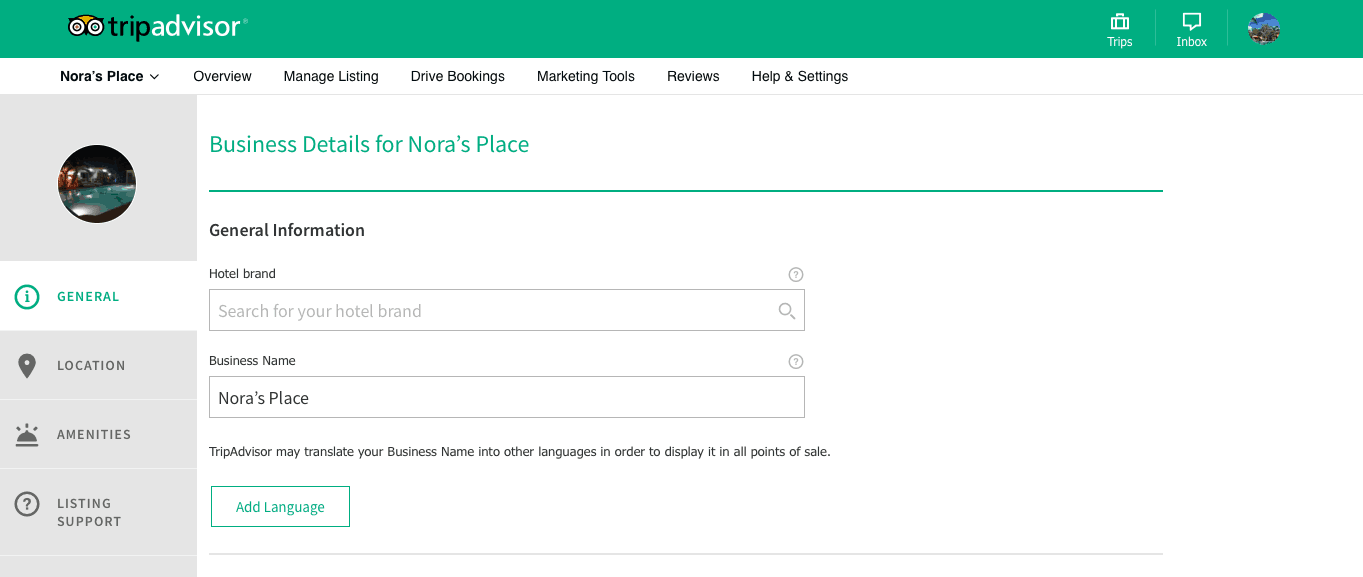This screenshot has width=1363, height=577.
Task: Click the Amenities bell icon in sidebar
Action: coord(27,435)
